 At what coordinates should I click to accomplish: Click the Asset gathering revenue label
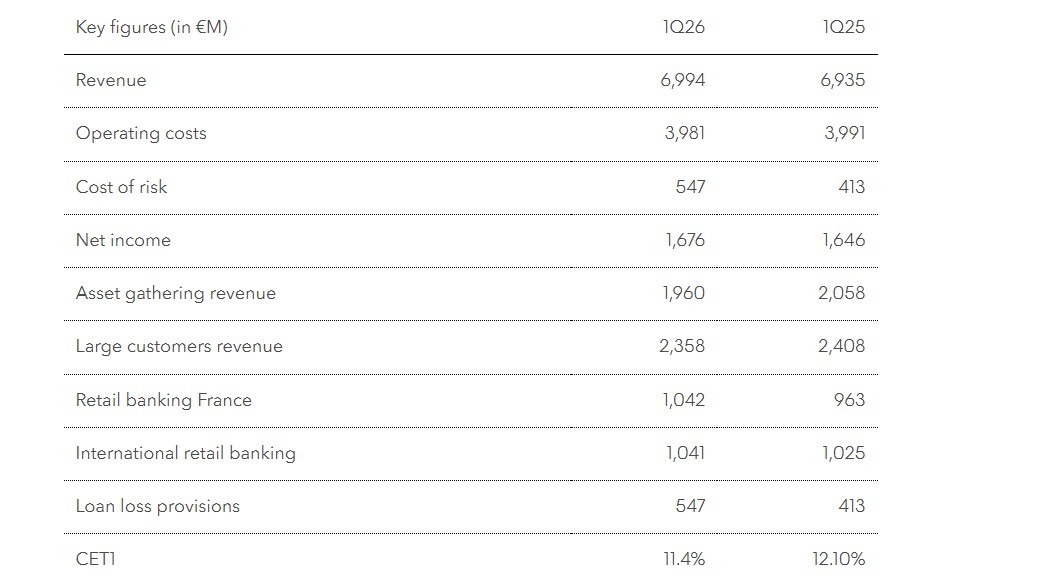point(176,293)
